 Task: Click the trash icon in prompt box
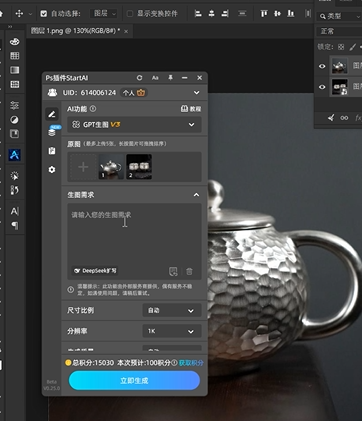189,271
